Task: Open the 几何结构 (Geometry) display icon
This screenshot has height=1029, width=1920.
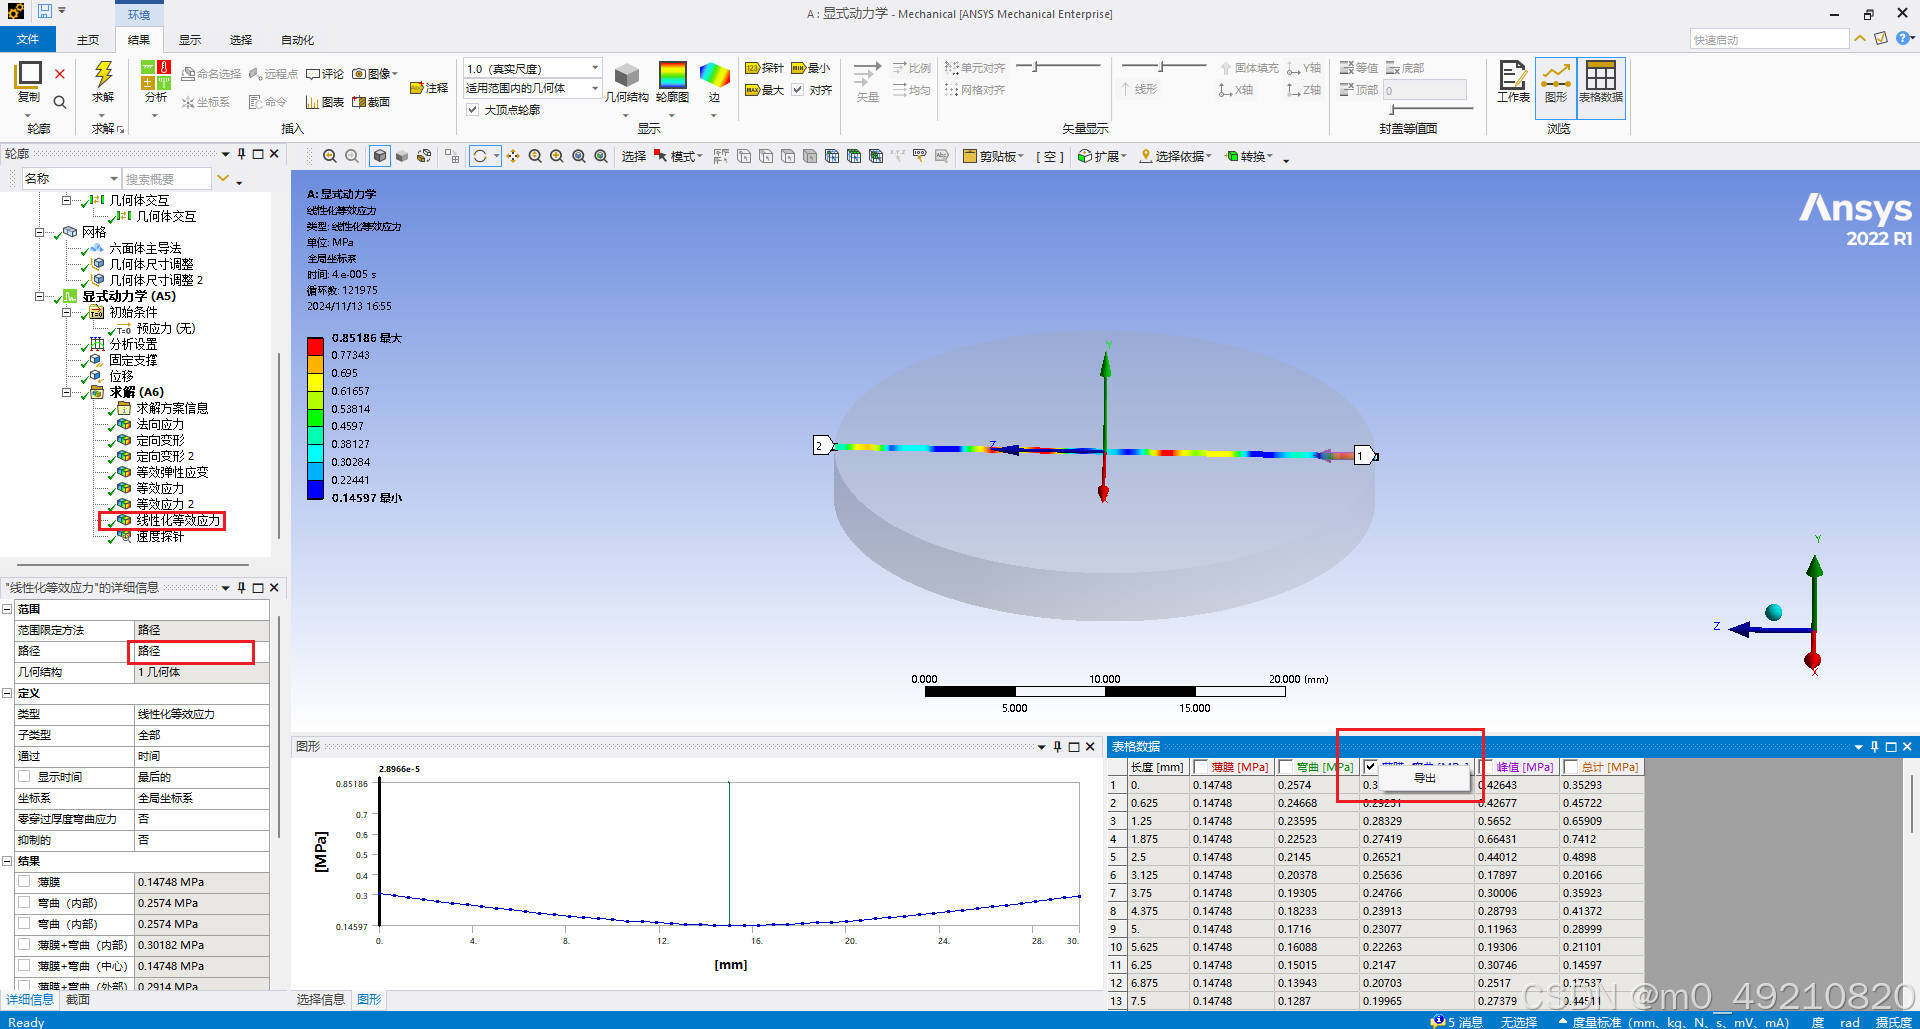Action: click(627, 76)
